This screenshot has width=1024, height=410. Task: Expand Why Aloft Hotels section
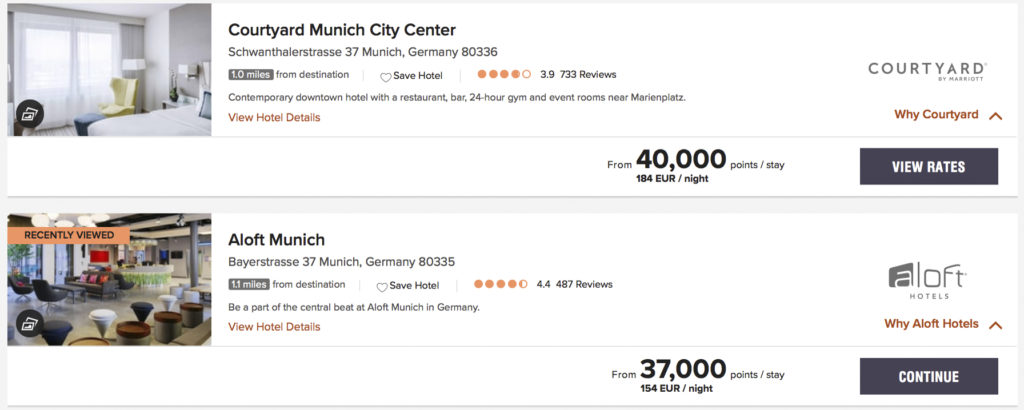(x=931, y=324)
